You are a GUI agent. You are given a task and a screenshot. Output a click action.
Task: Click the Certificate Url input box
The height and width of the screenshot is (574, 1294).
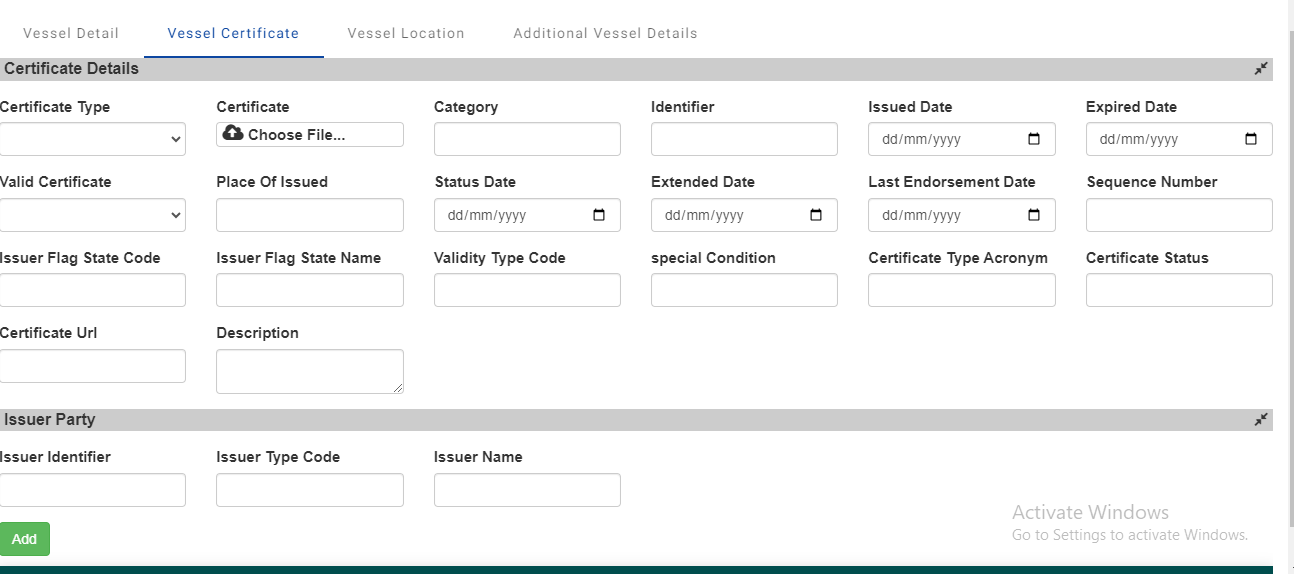point(92,366)
